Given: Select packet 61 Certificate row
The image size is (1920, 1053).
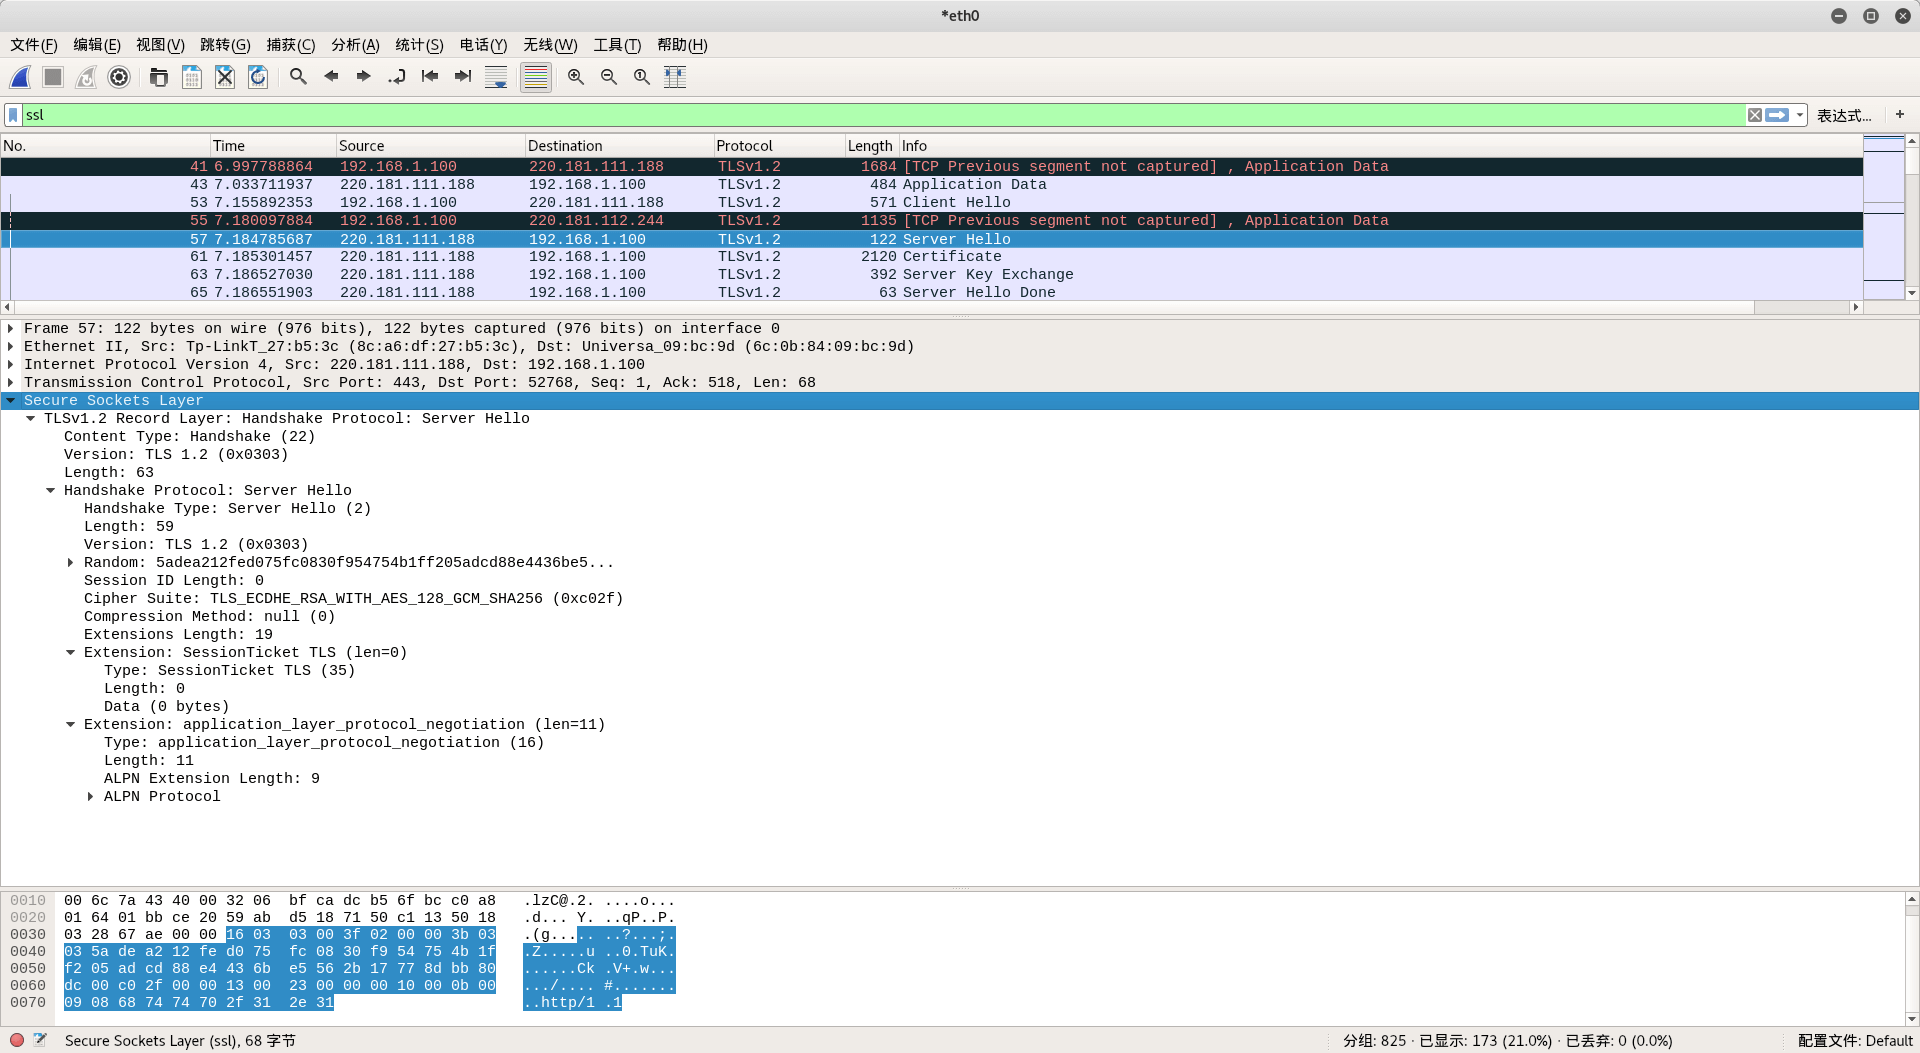Looking at the screenshot, I should (x=931, y=256).
